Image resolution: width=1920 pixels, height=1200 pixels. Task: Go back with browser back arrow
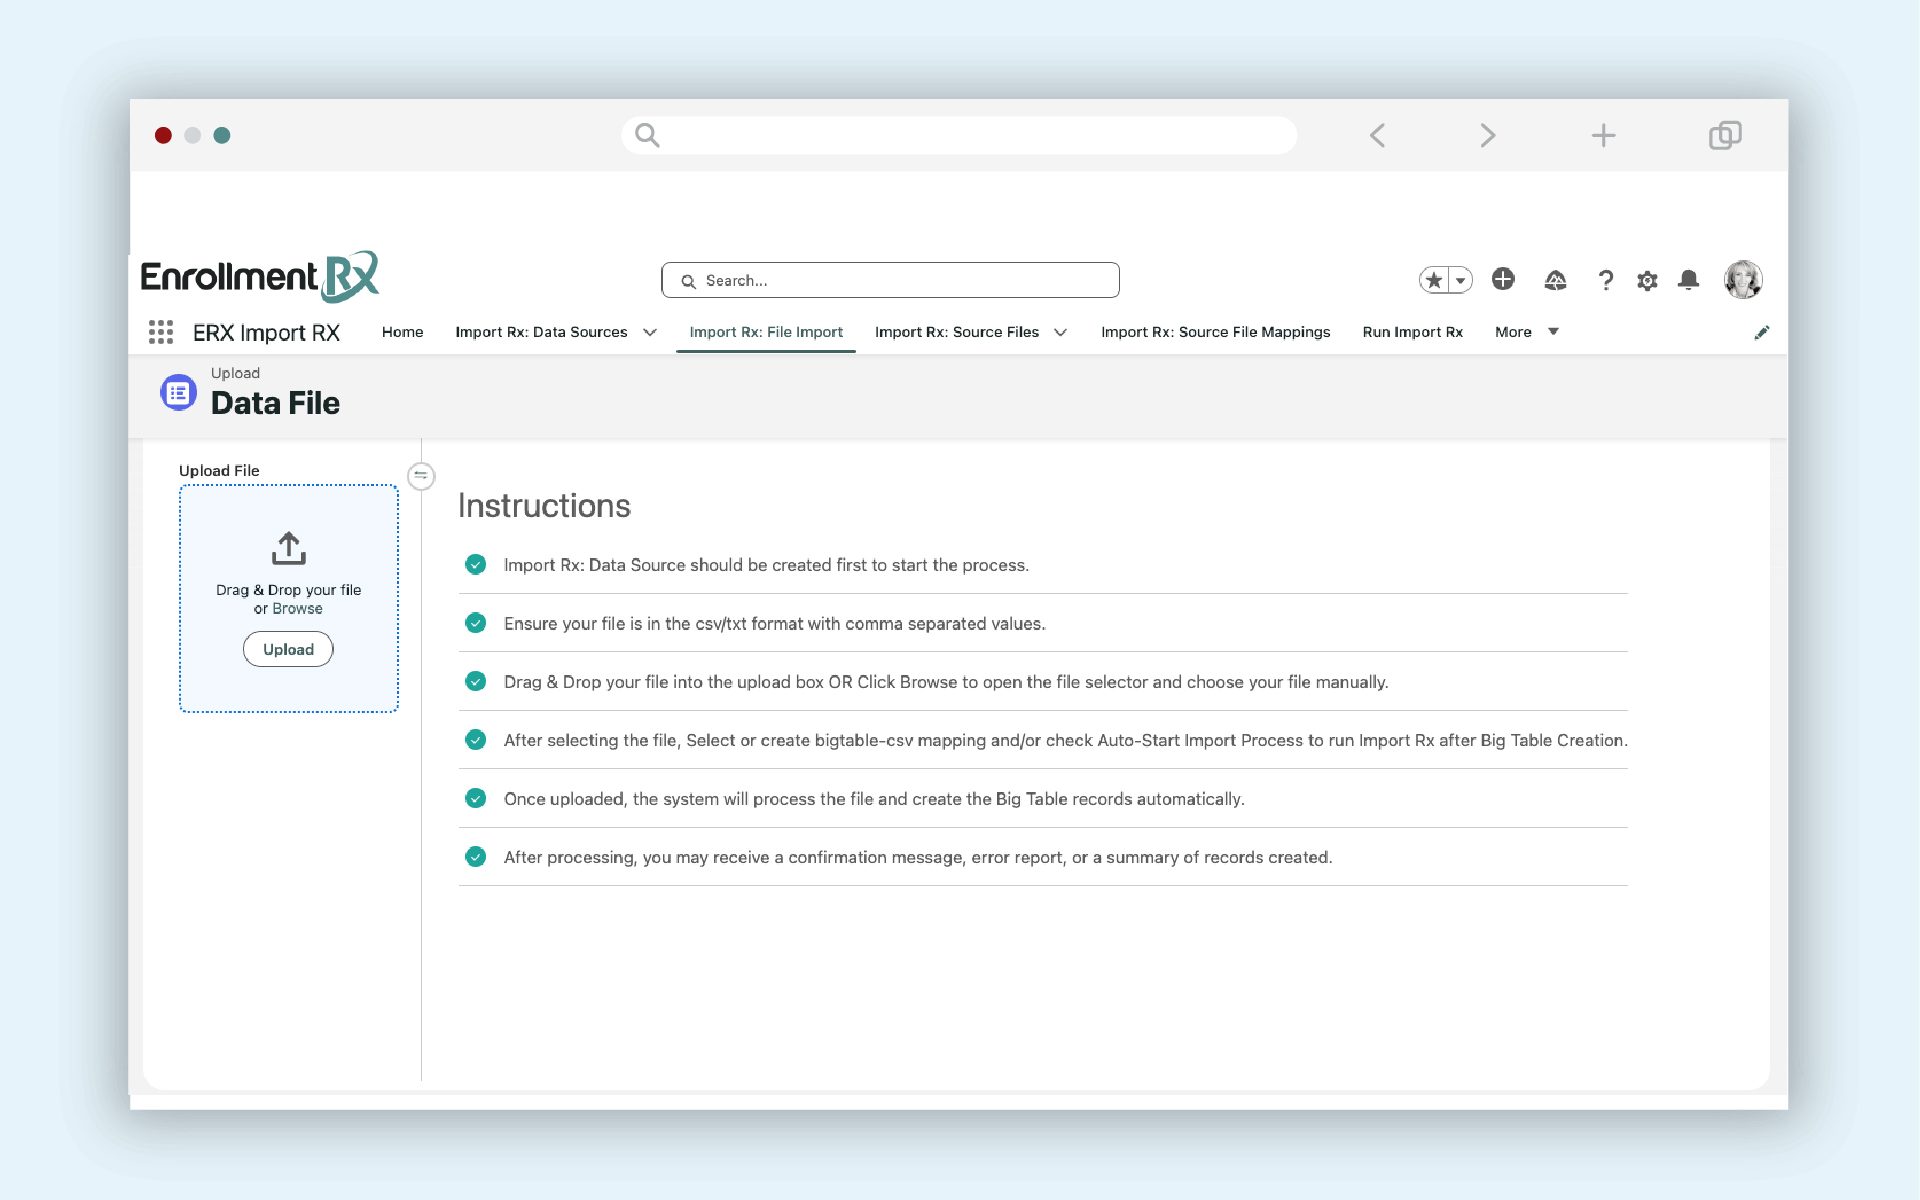point(1377,135)
